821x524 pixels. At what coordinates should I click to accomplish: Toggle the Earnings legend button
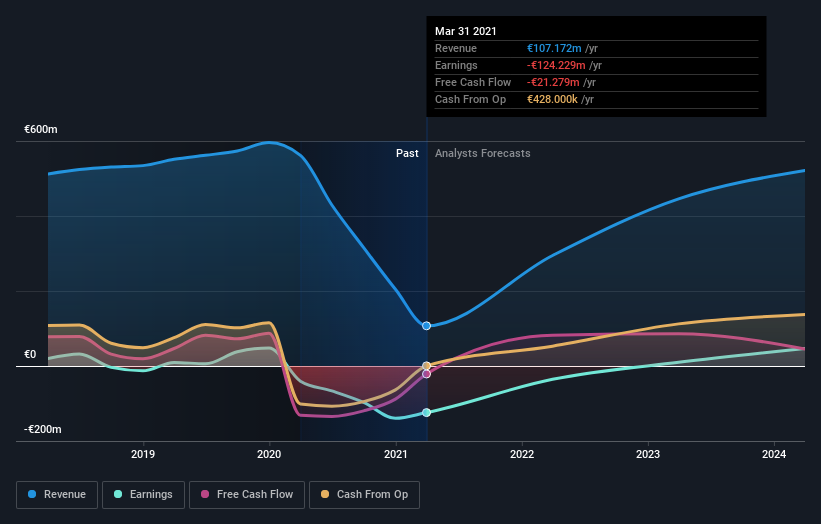[x=143, y=495]
